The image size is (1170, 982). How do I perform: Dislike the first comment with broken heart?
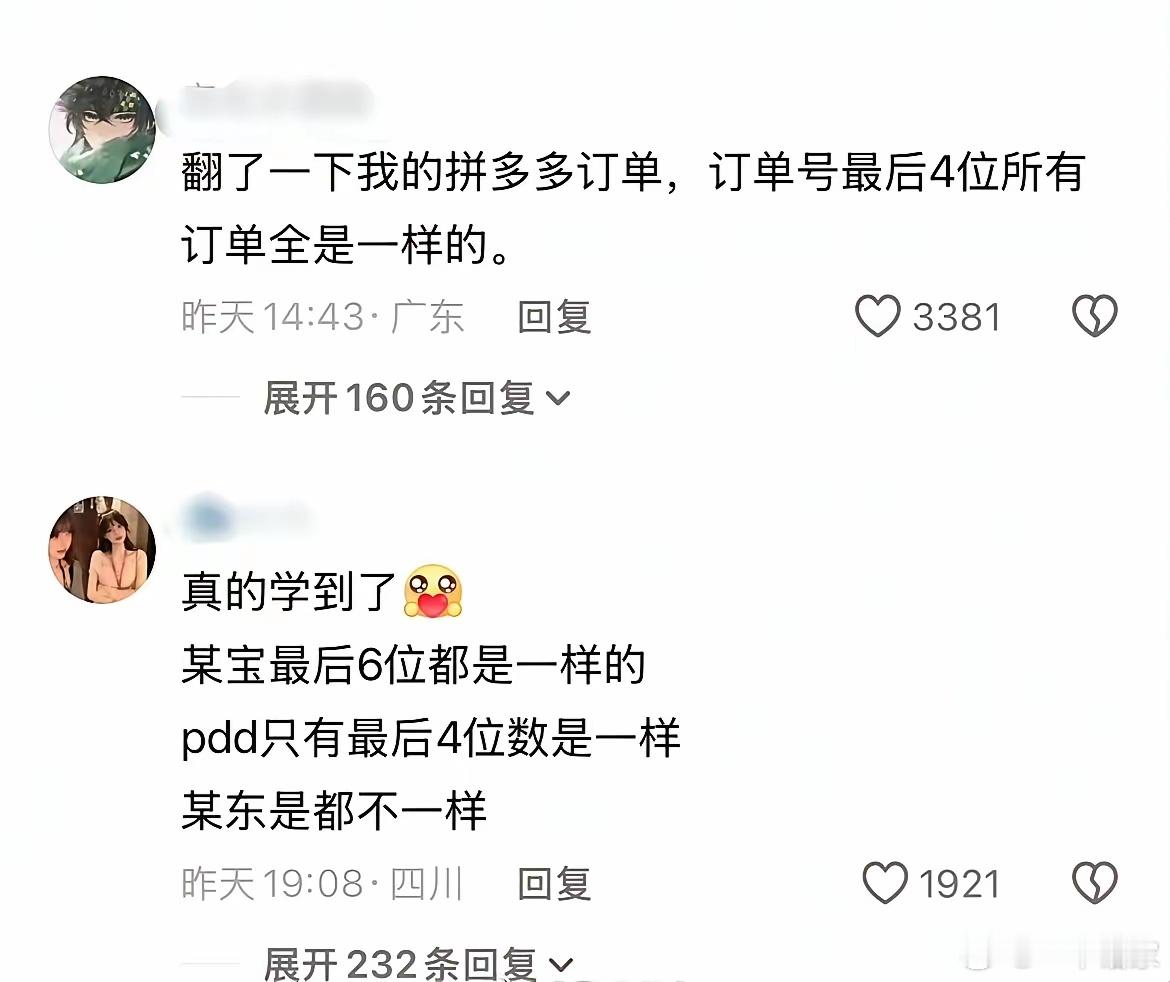coord(1095,316)
